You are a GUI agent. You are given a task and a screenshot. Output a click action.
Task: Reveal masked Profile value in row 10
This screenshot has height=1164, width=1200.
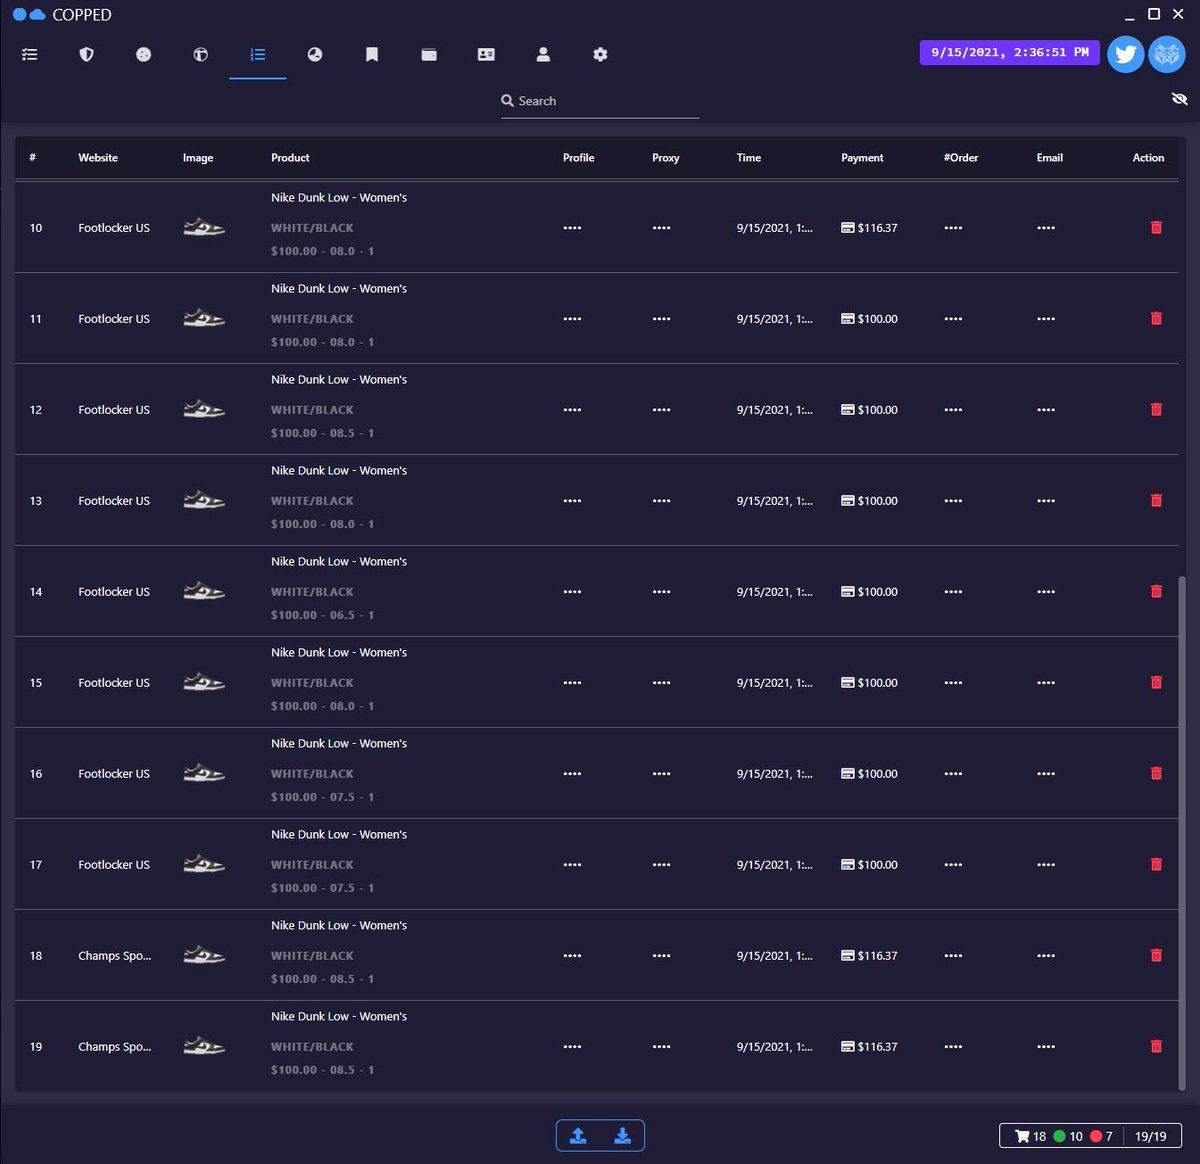click(x=572, y=228)
